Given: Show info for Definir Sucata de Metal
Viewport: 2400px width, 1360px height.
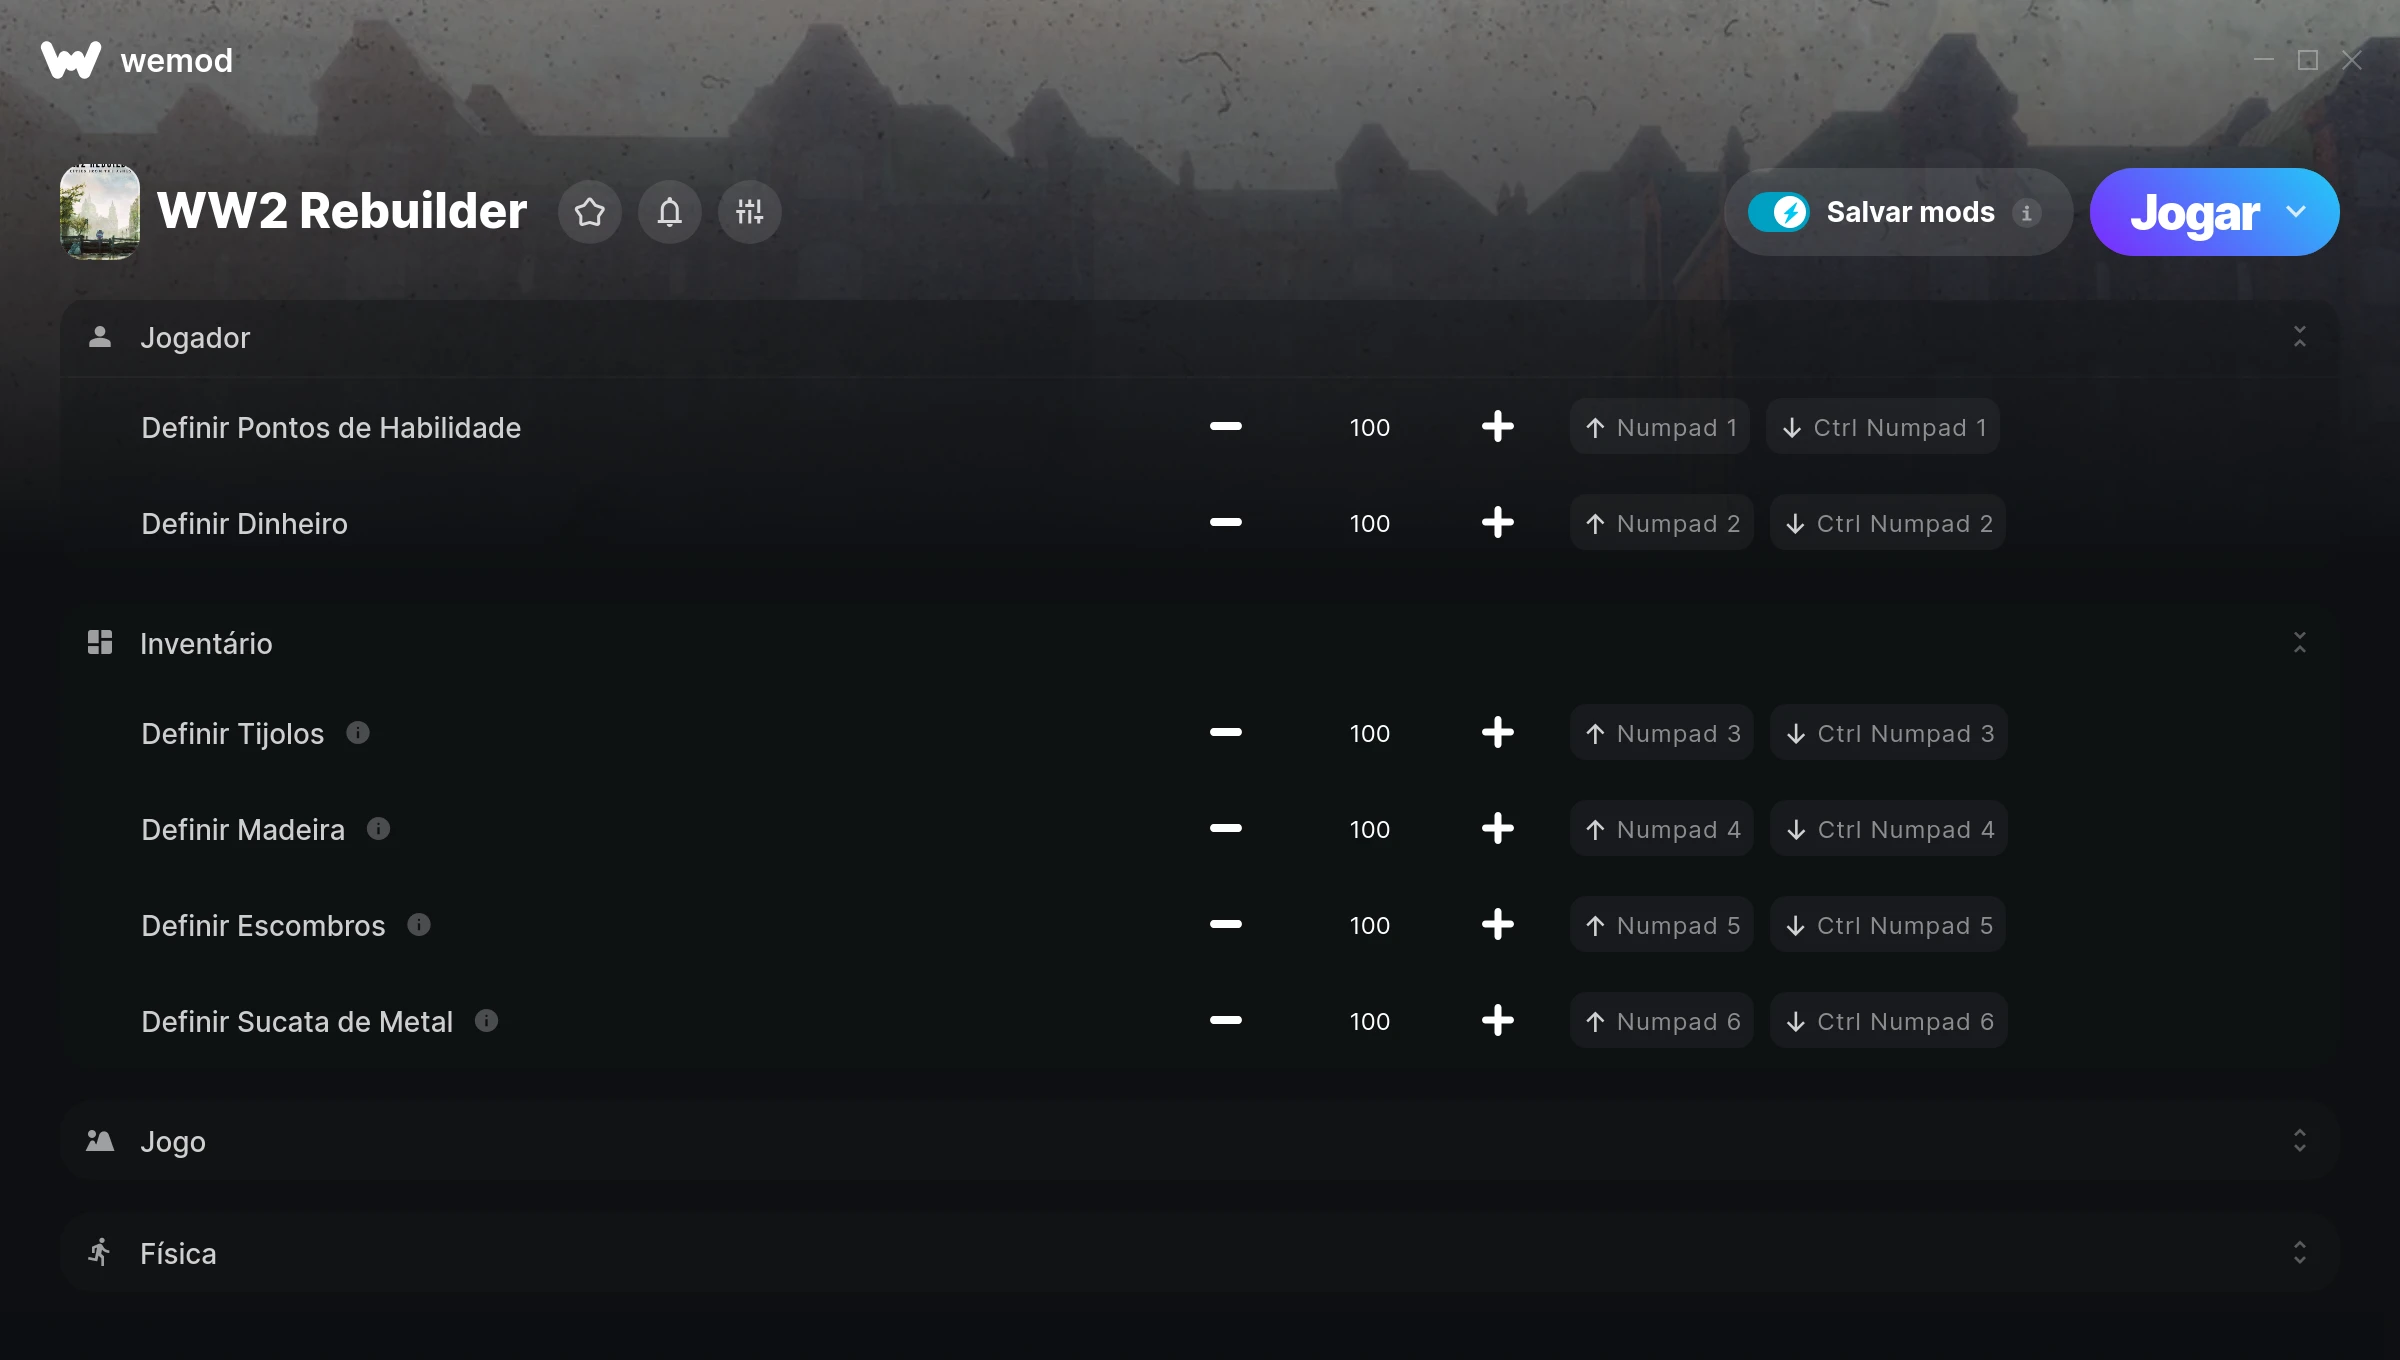Looking at the screenshot, I should click(487, 1021).
